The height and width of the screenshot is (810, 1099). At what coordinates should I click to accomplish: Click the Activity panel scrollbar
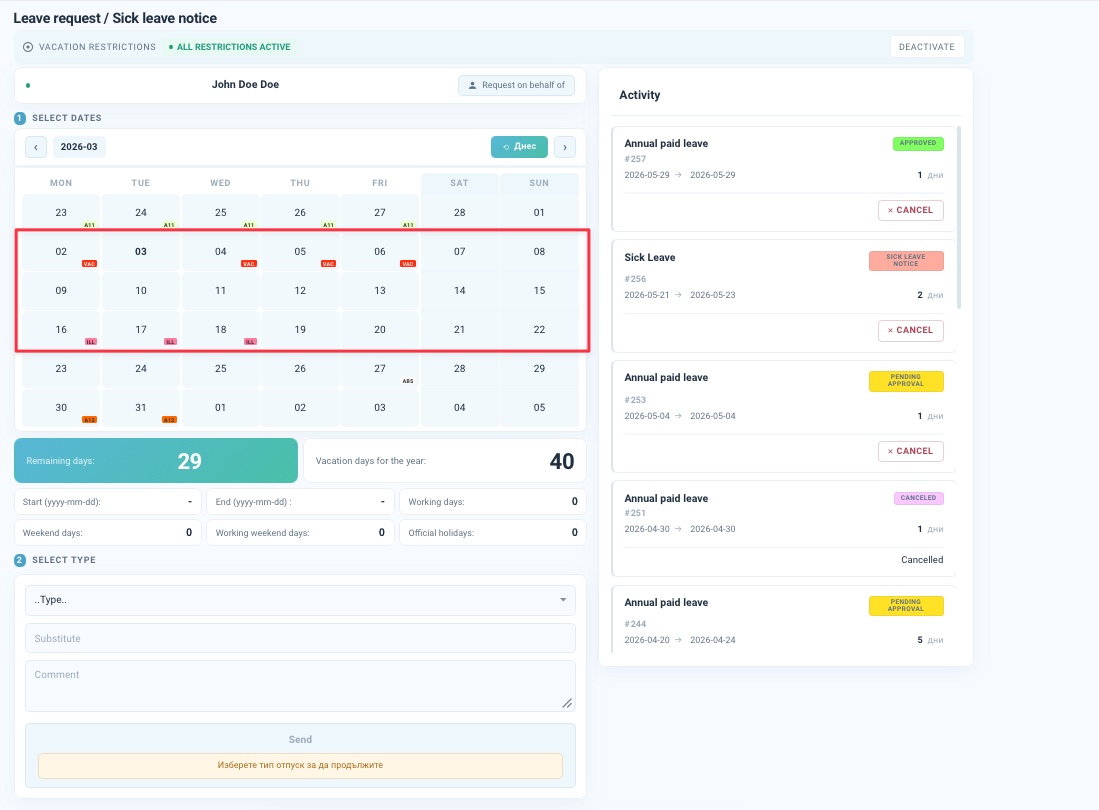pos(959,217)
